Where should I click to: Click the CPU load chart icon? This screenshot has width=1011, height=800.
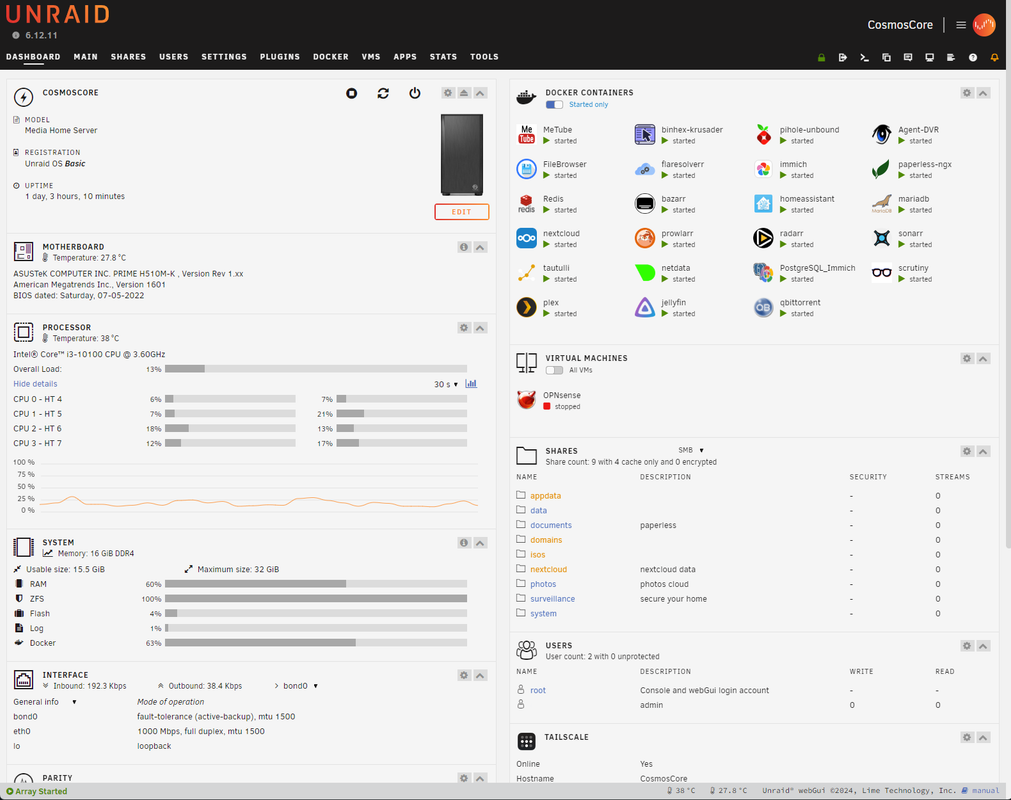coord(471,384)
